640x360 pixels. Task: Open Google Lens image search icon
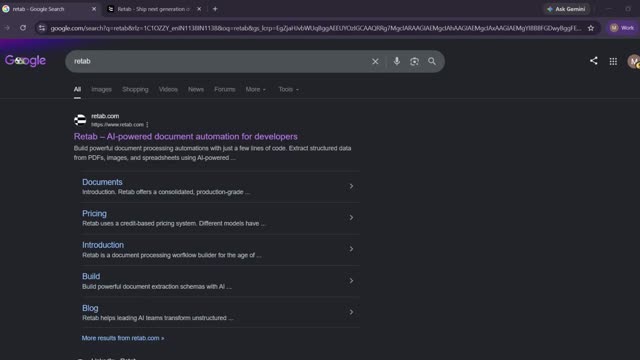(414, 62)
